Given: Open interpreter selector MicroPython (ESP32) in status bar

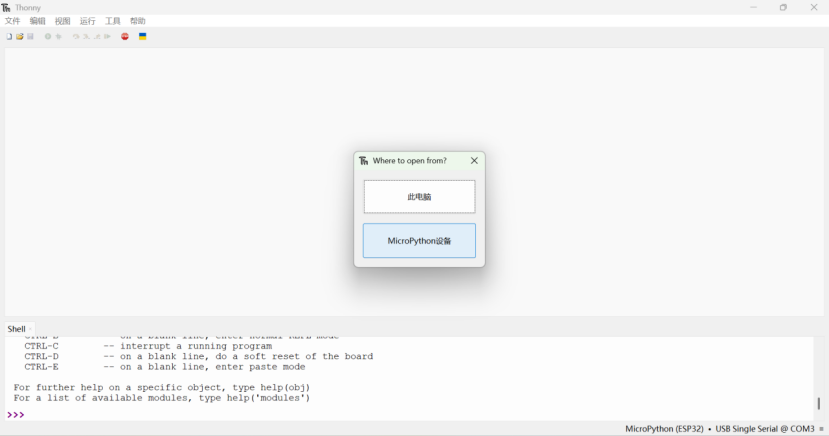Looking at the screenshot, I should (x=664, y=429).
